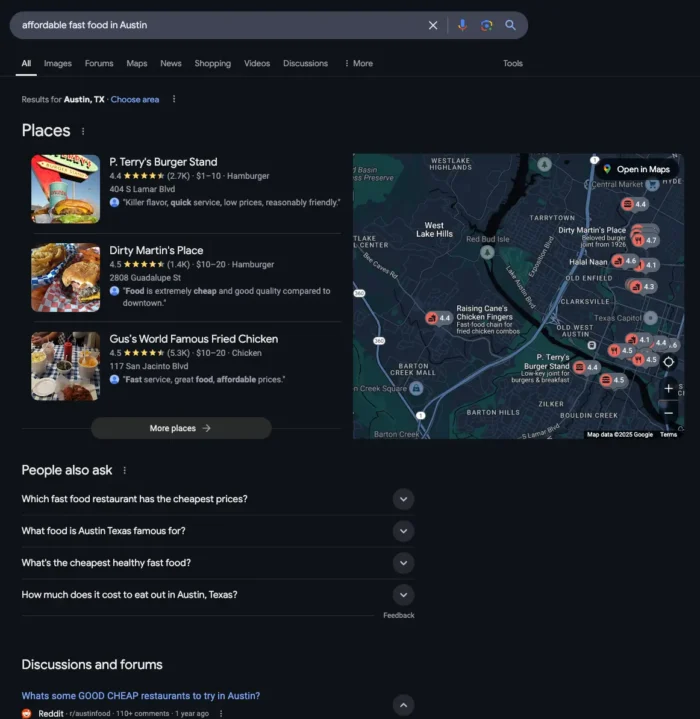Open People also ask options menu
The image size is (700, 719).
pos(124,470)
